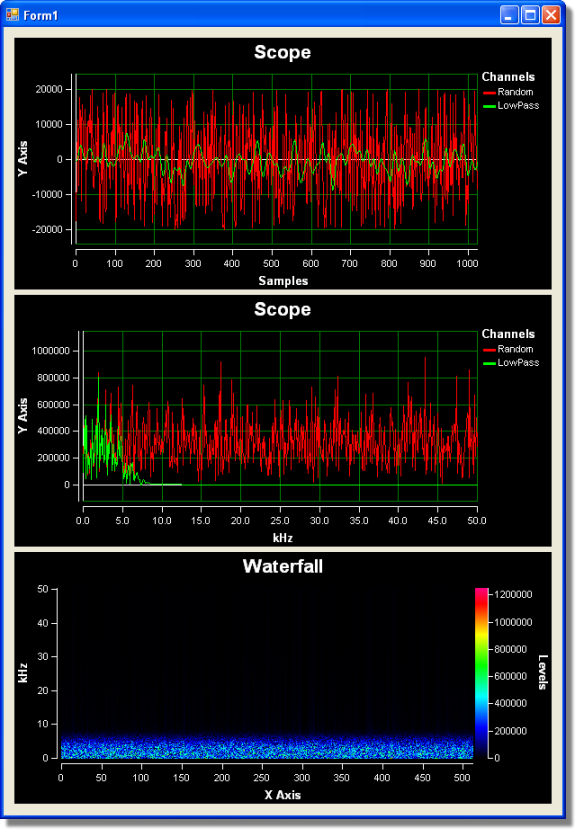This screenshot has width=576, height=832.
Task: Minimize the Form1 window
Action: click(509, 15)
